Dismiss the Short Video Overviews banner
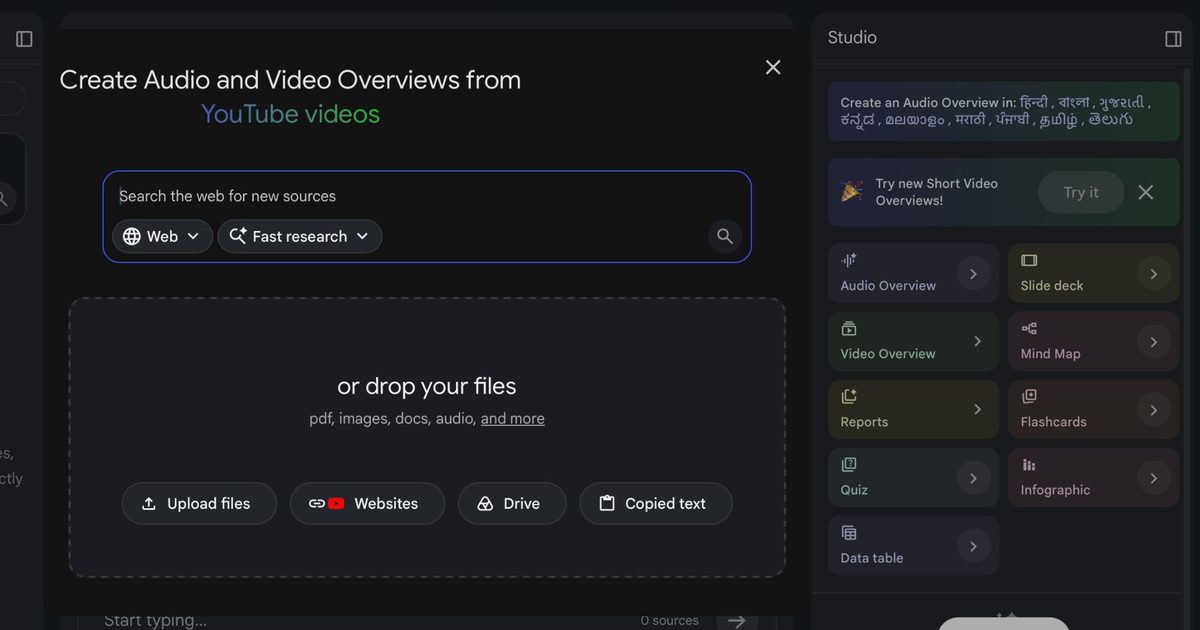This screenshot has width=1200, height=630. (x=1146, y=192)
